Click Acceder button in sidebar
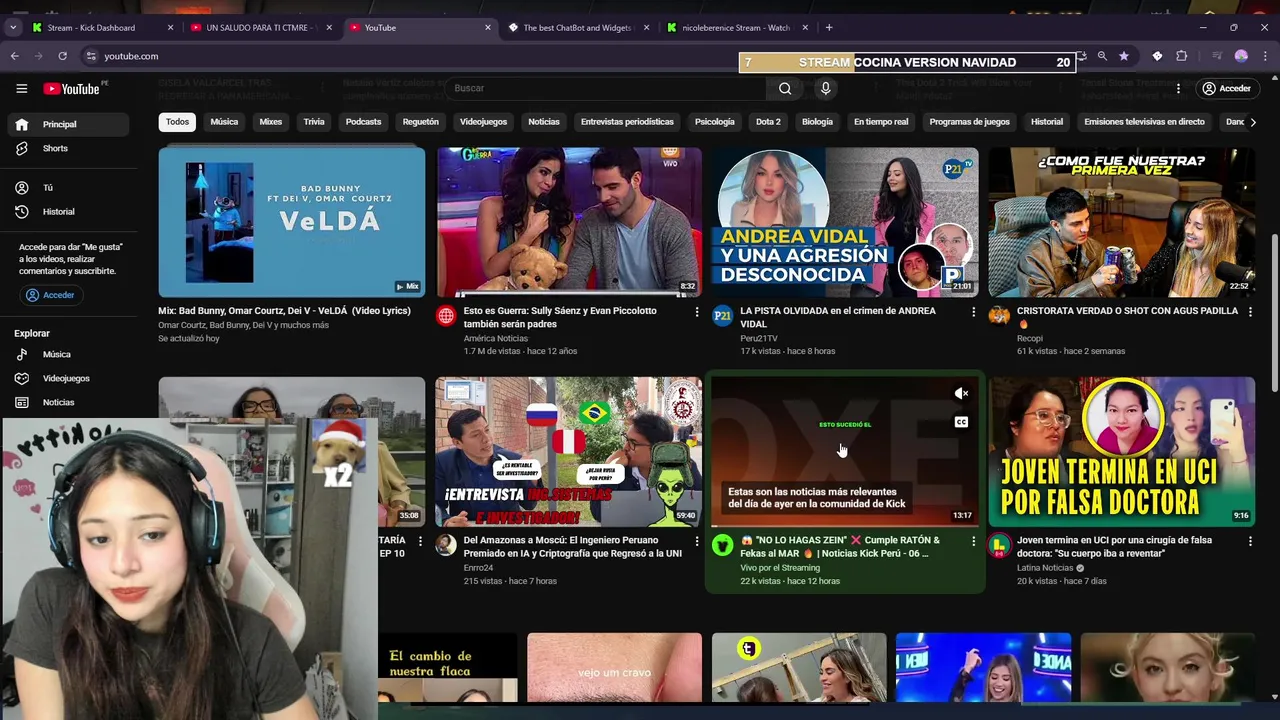Viewport: 1280px width, 720px height. (x=51, y=295)
